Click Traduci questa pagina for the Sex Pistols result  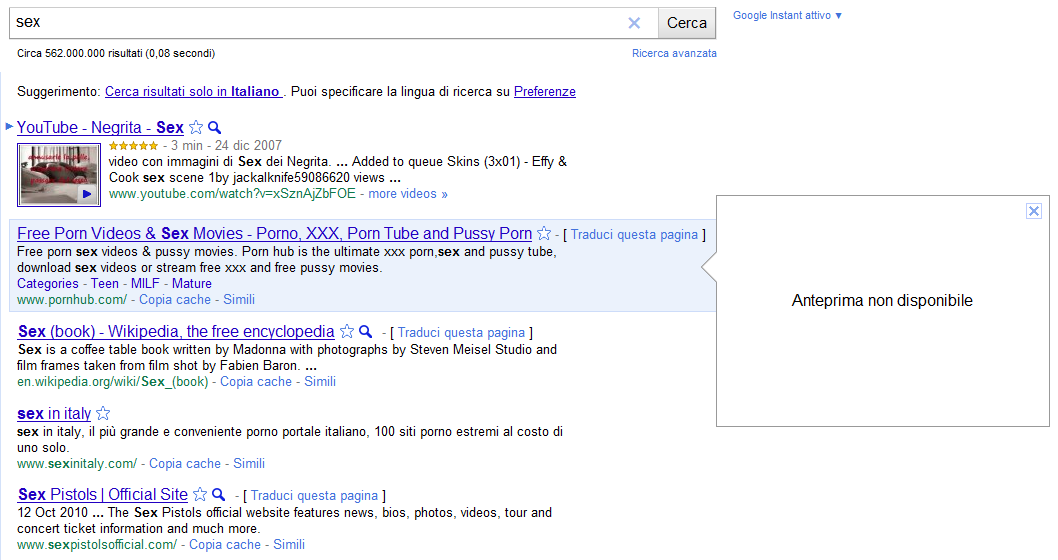(314, 496)
